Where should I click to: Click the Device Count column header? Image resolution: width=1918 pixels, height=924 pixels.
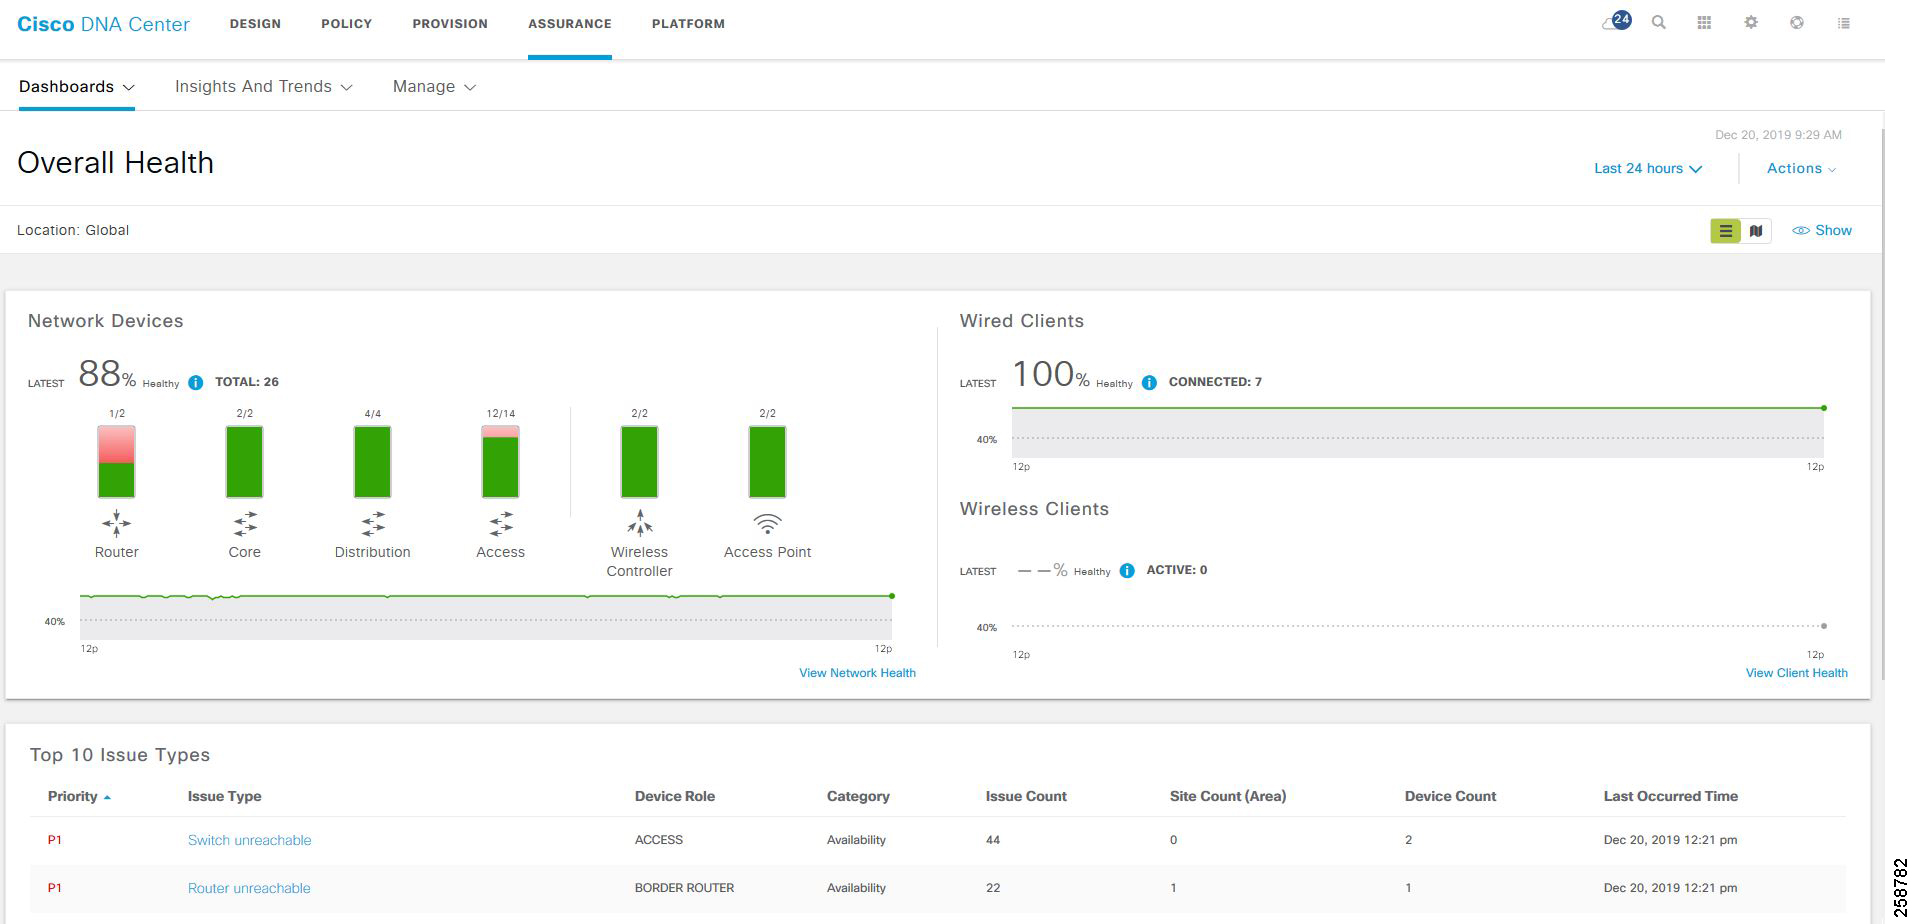tap(1450, 796)
